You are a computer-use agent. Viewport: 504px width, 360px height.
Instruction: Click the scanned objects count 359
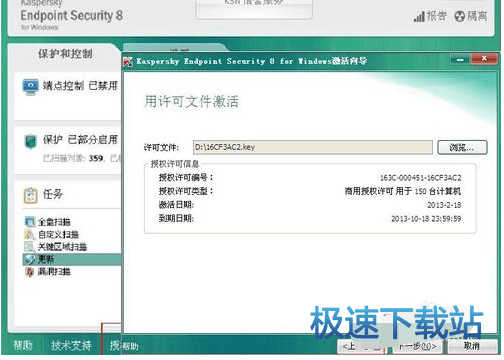(96, 158)
